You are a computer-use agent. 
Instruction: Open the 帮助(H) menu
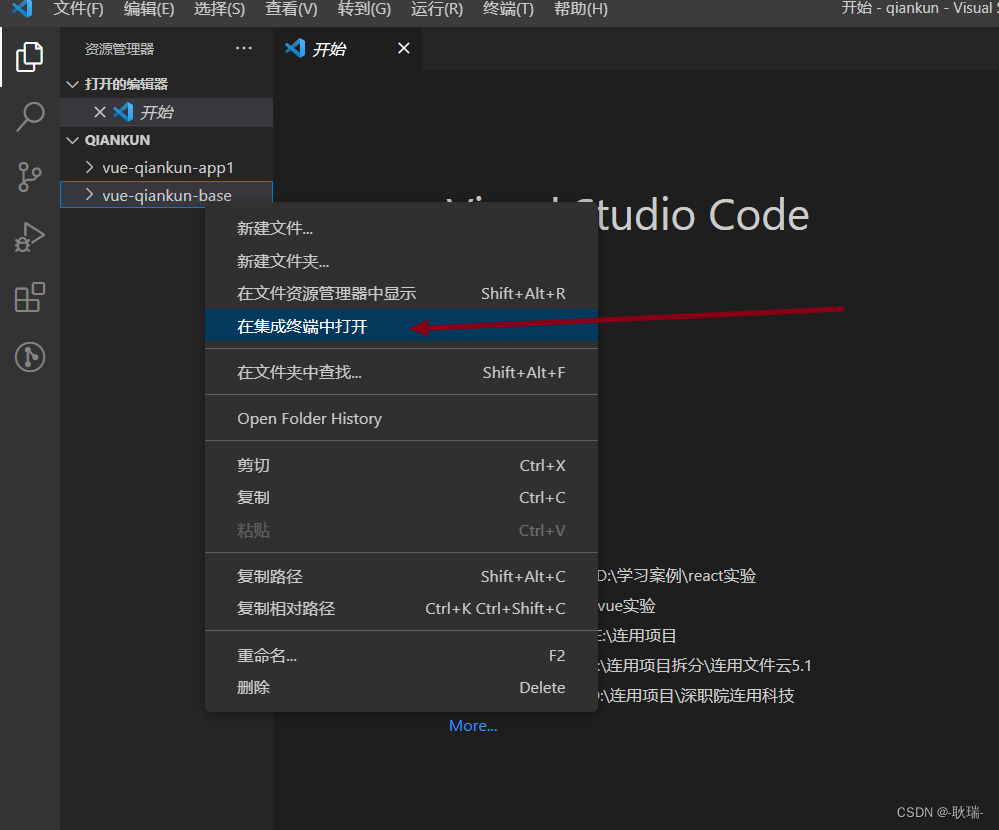point(580,9)
